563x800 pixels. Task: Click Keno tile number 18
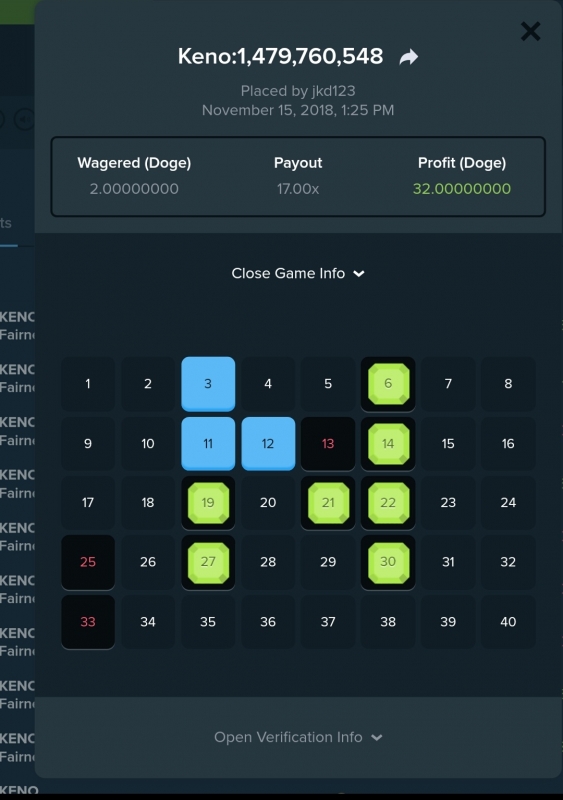148,503
